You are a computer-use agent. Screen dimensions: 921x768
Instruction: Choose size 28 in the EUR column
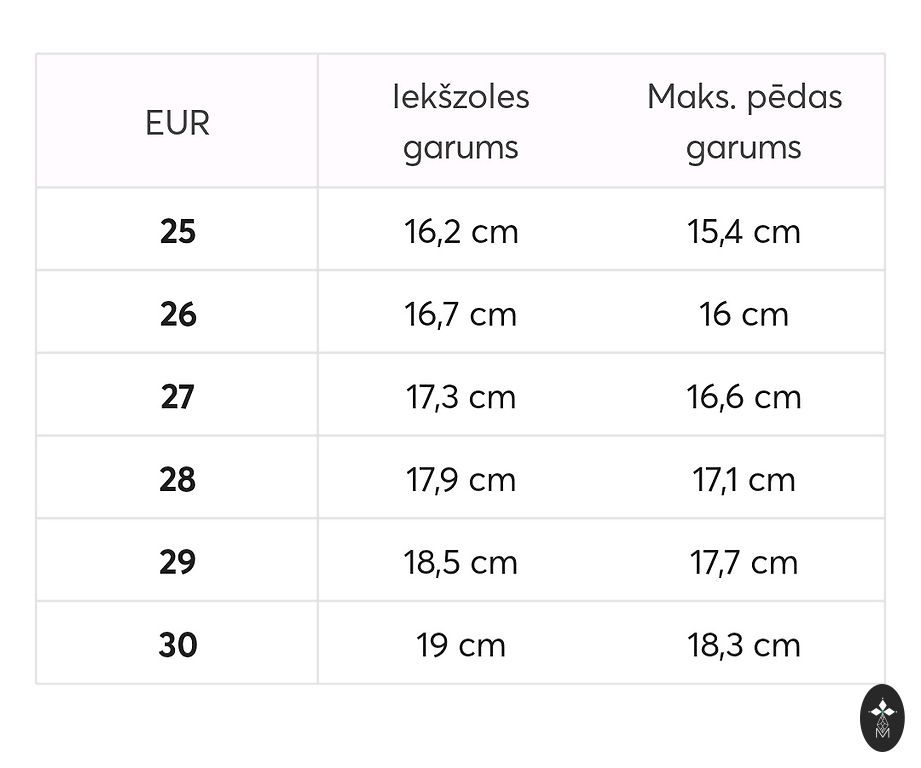click(x=178, y=480)
